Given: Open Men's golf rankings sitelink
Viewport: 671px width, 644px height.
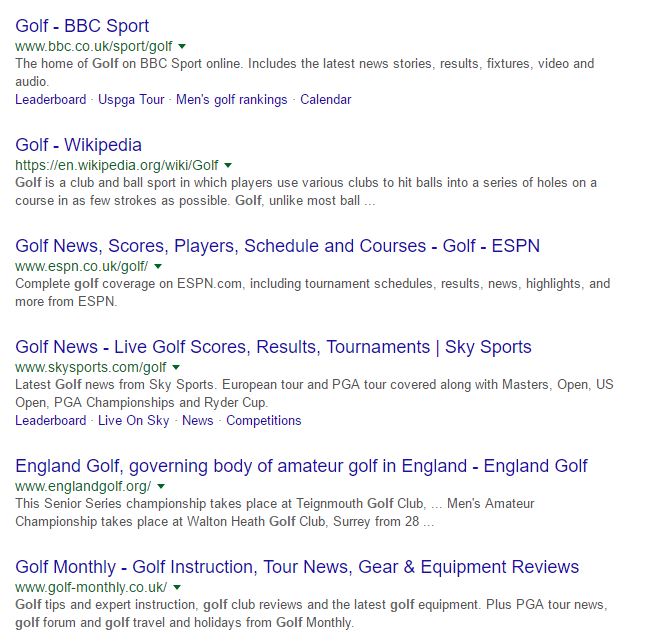Looking at the screenshot, I should point(232,99).
